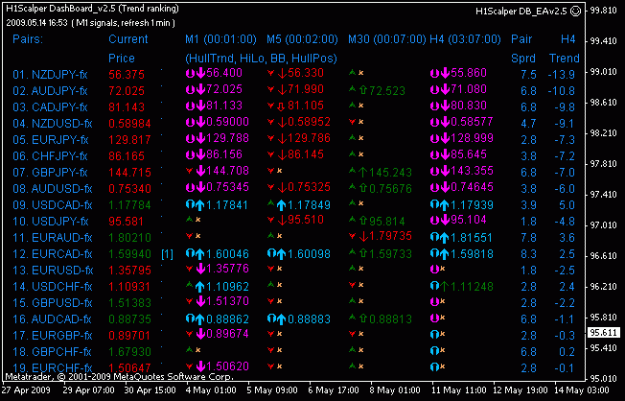Click current price 129.817

(x=130, y=140)
